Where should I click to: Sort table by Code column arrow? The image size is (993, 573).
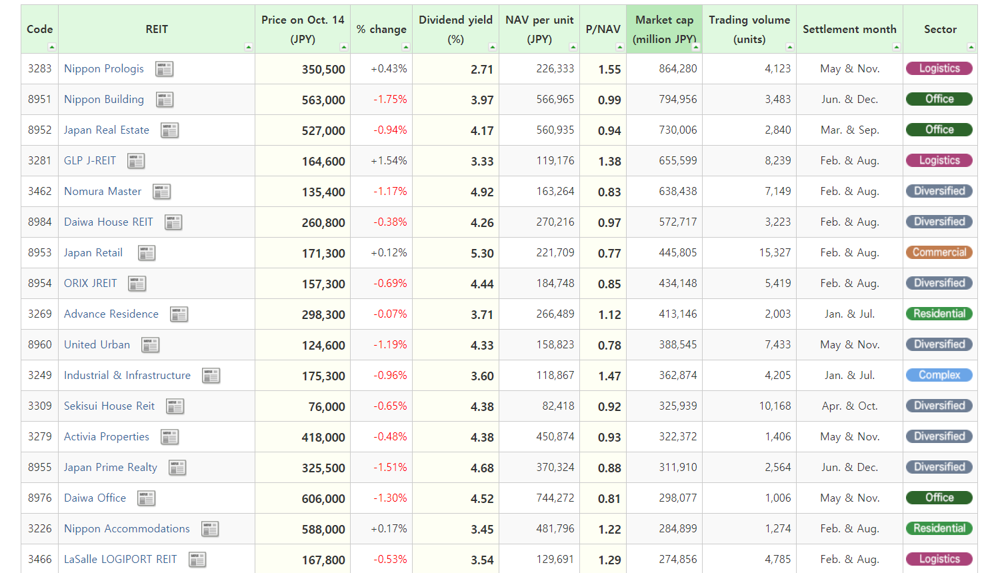coord(52,47)
